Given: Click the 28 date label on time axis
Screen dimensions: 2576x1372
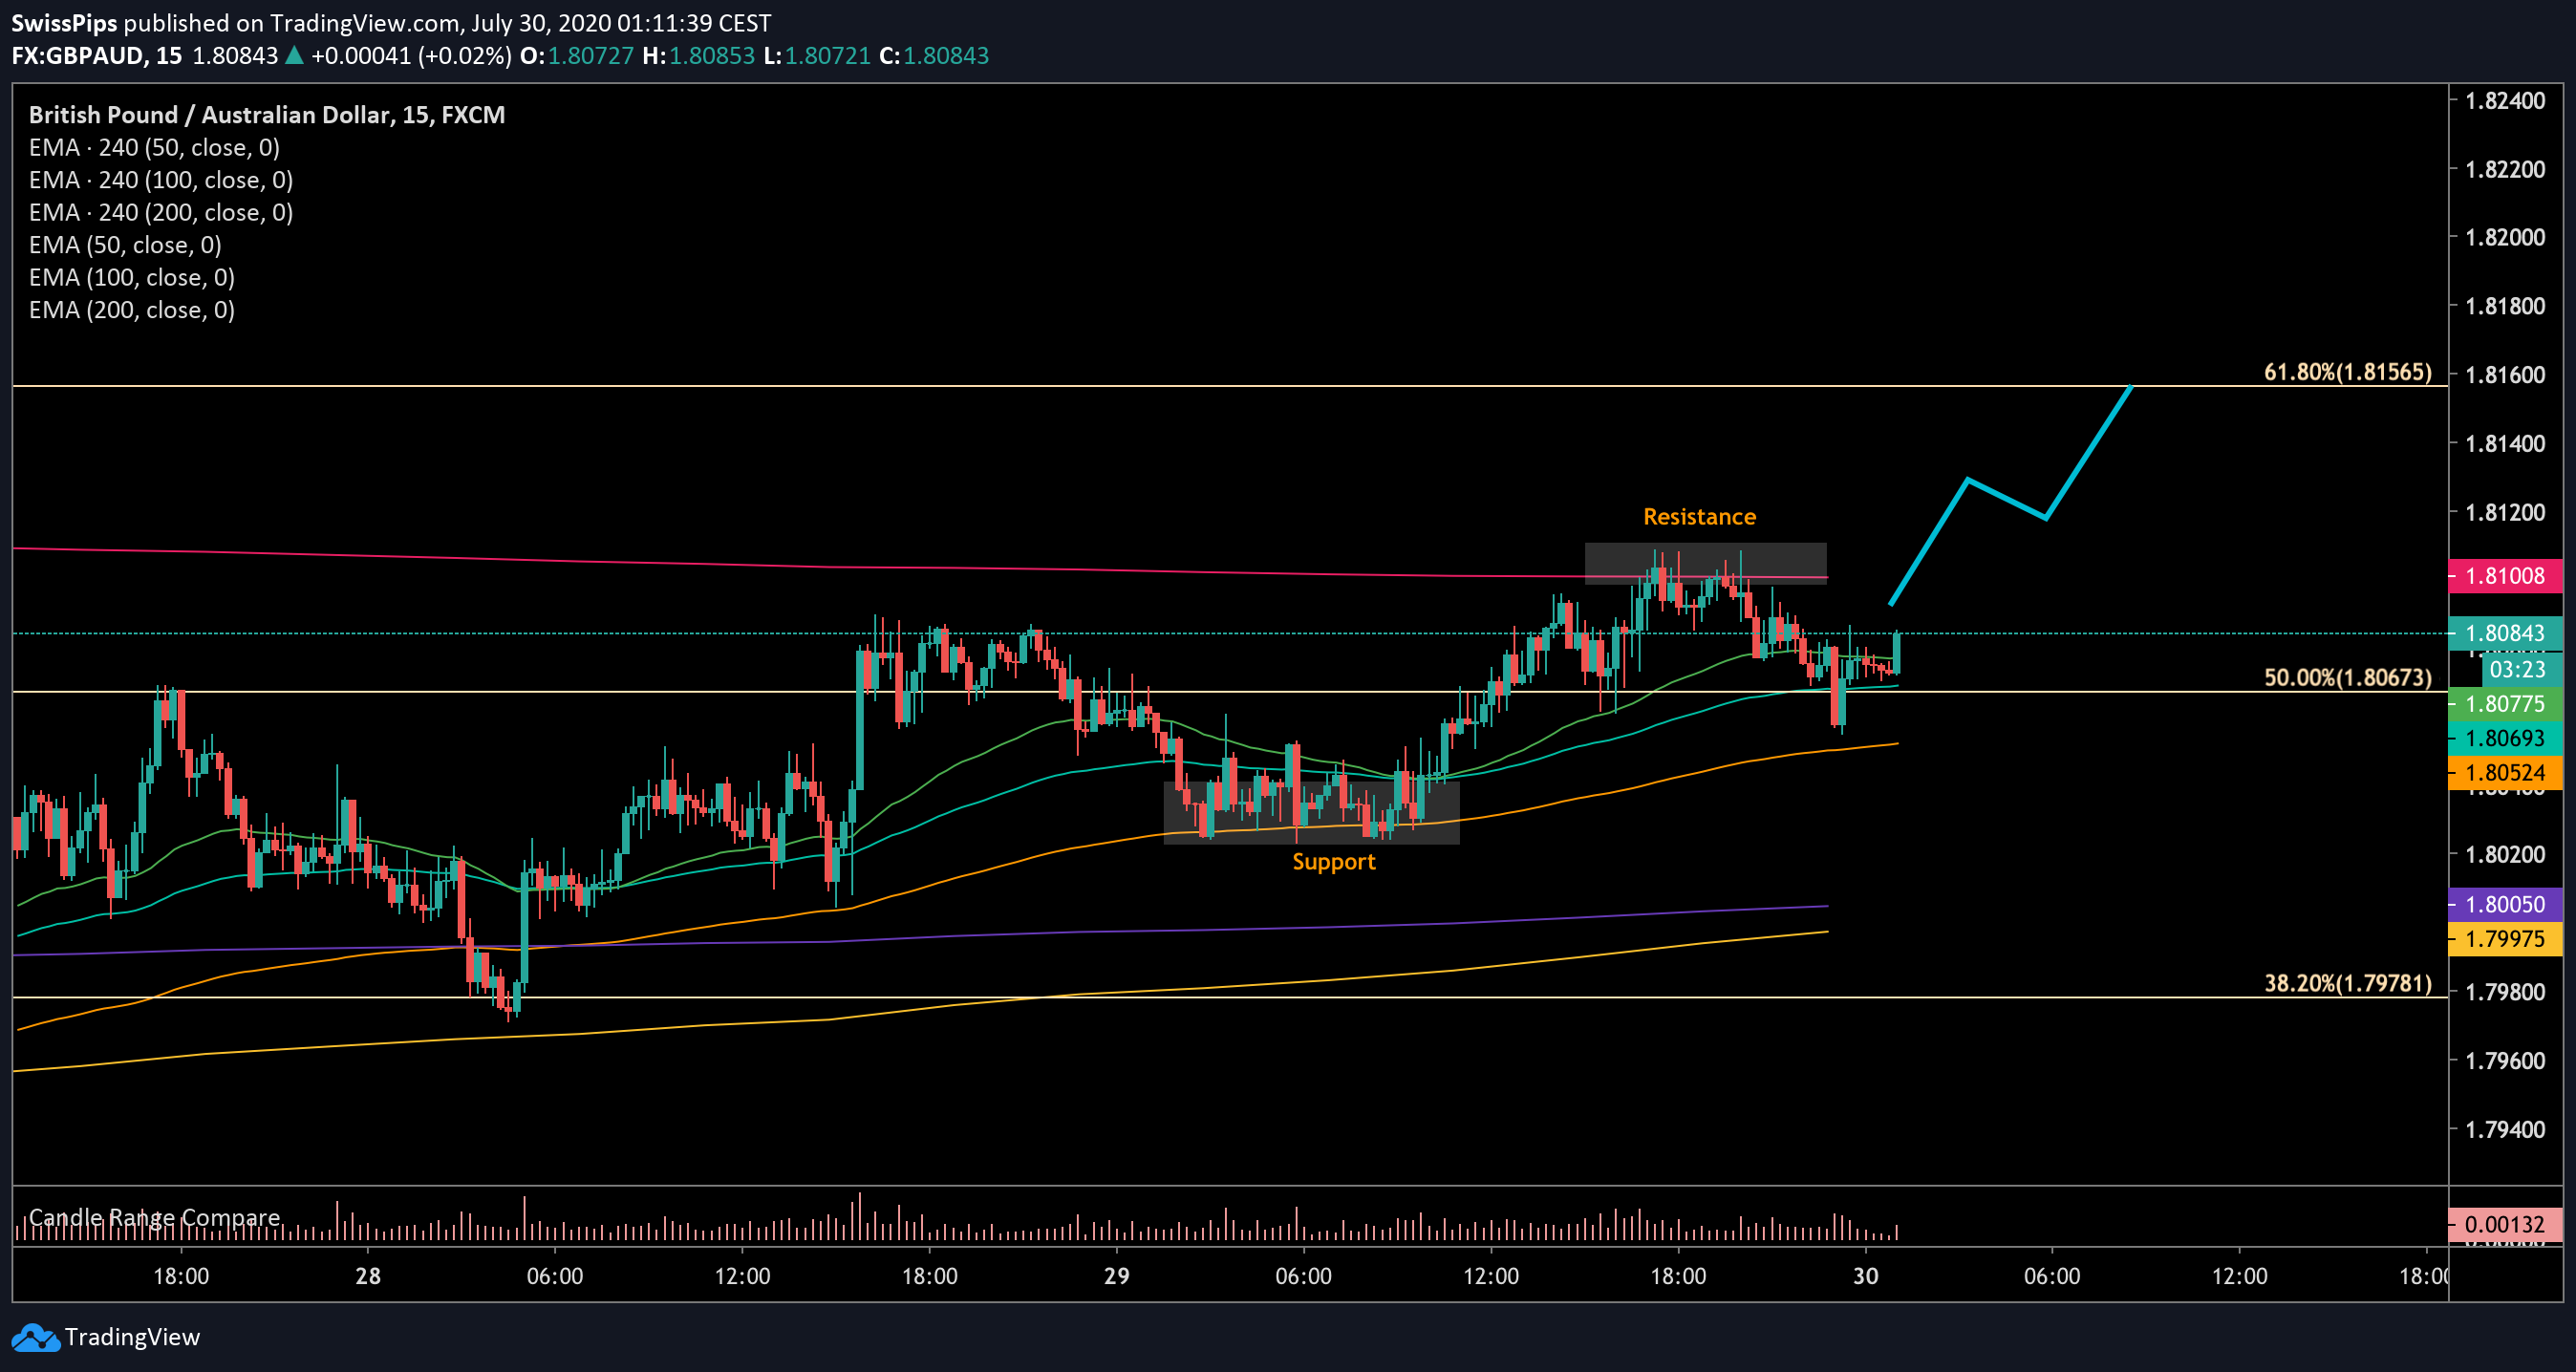Looking at the screenshot, I should point(368,1276).
